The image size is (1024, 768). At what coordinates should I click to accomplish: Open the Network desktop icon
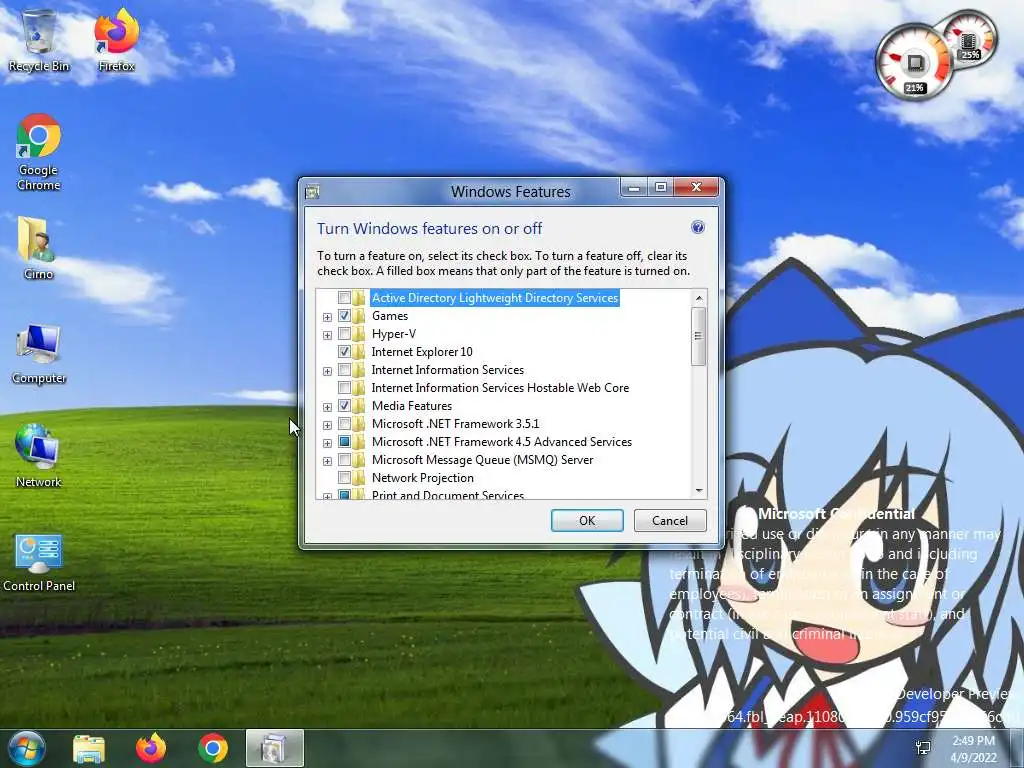39,456
